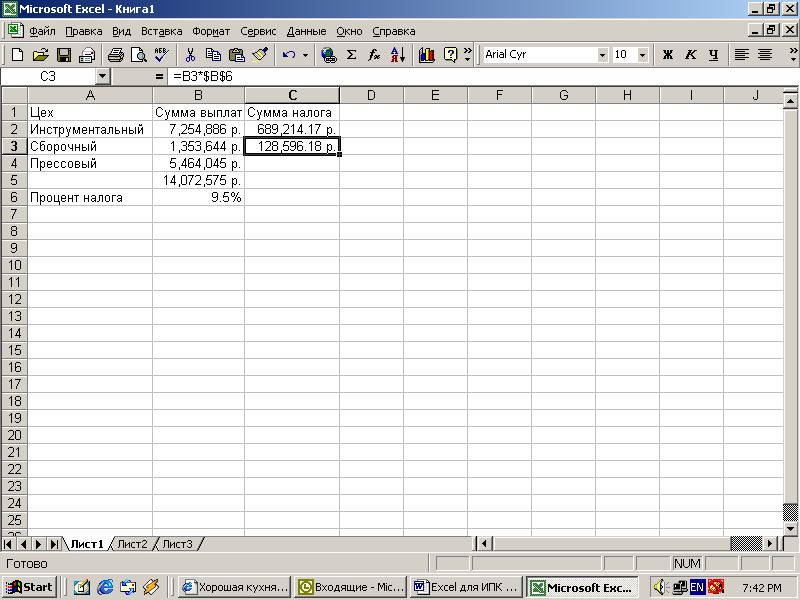This screenshot has width=800, height=600.
Task: Select cell 689,214.17 р.
Action: click(x=292, y=130)
